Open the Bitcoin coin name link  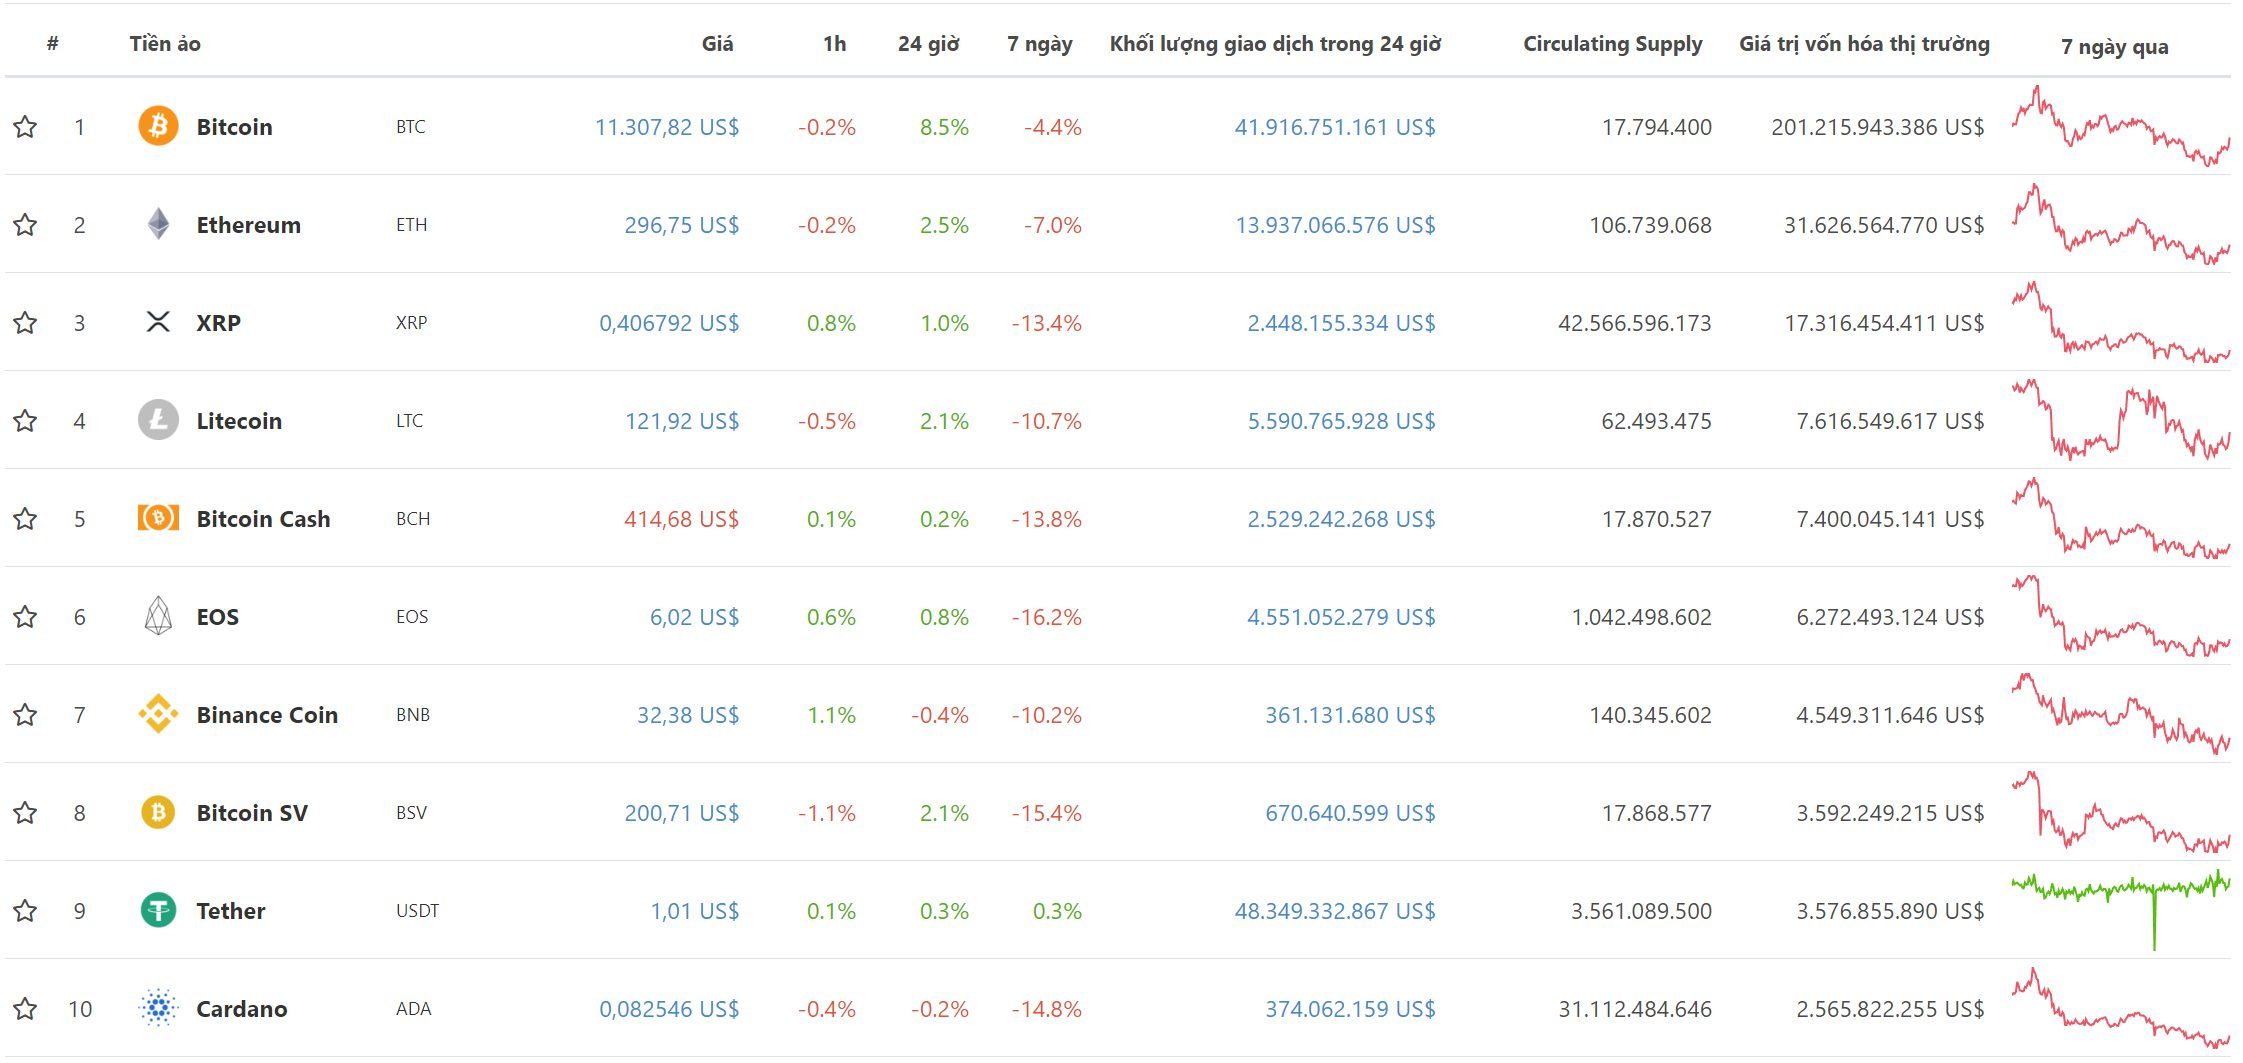coord(234,127)
